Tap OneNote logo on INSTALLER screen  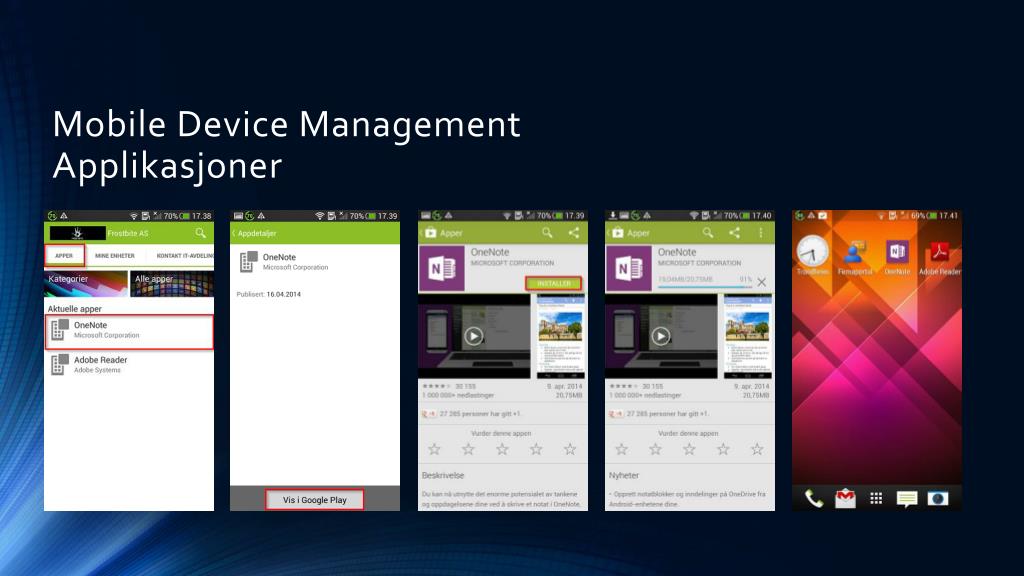441,268
